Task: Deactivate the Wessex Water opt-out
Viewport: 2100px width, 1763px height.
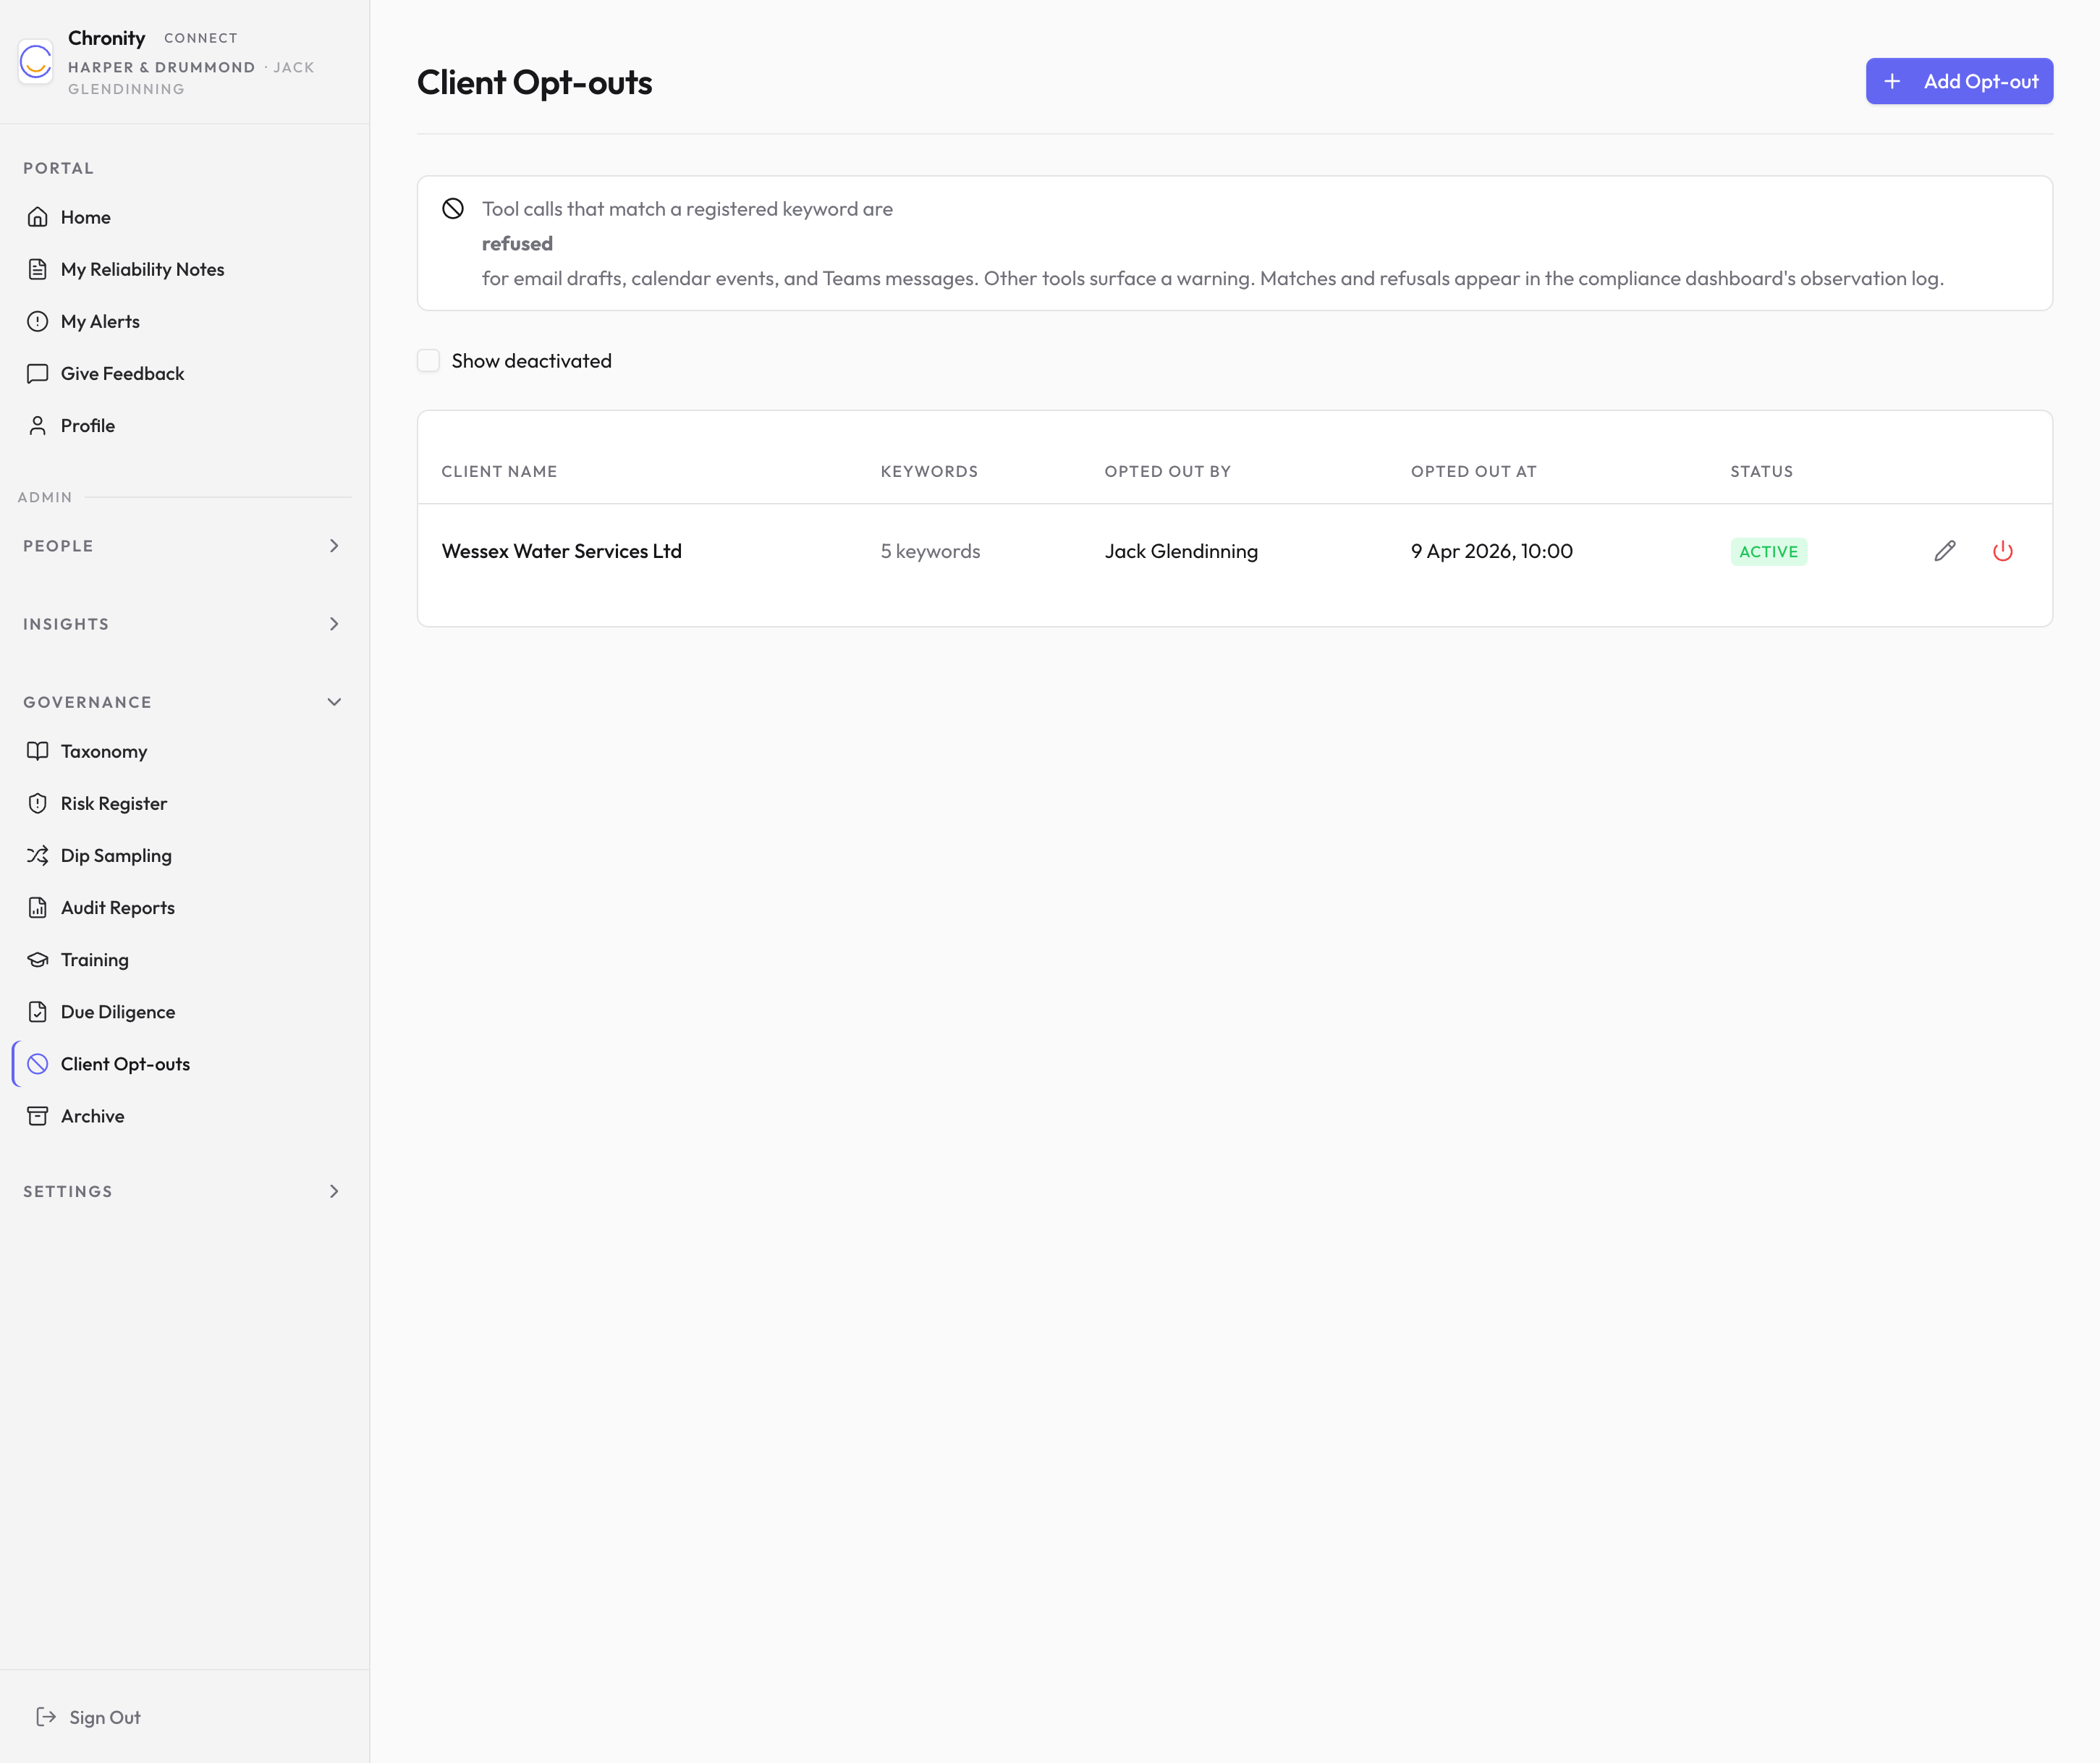Action: [2004, 551]
